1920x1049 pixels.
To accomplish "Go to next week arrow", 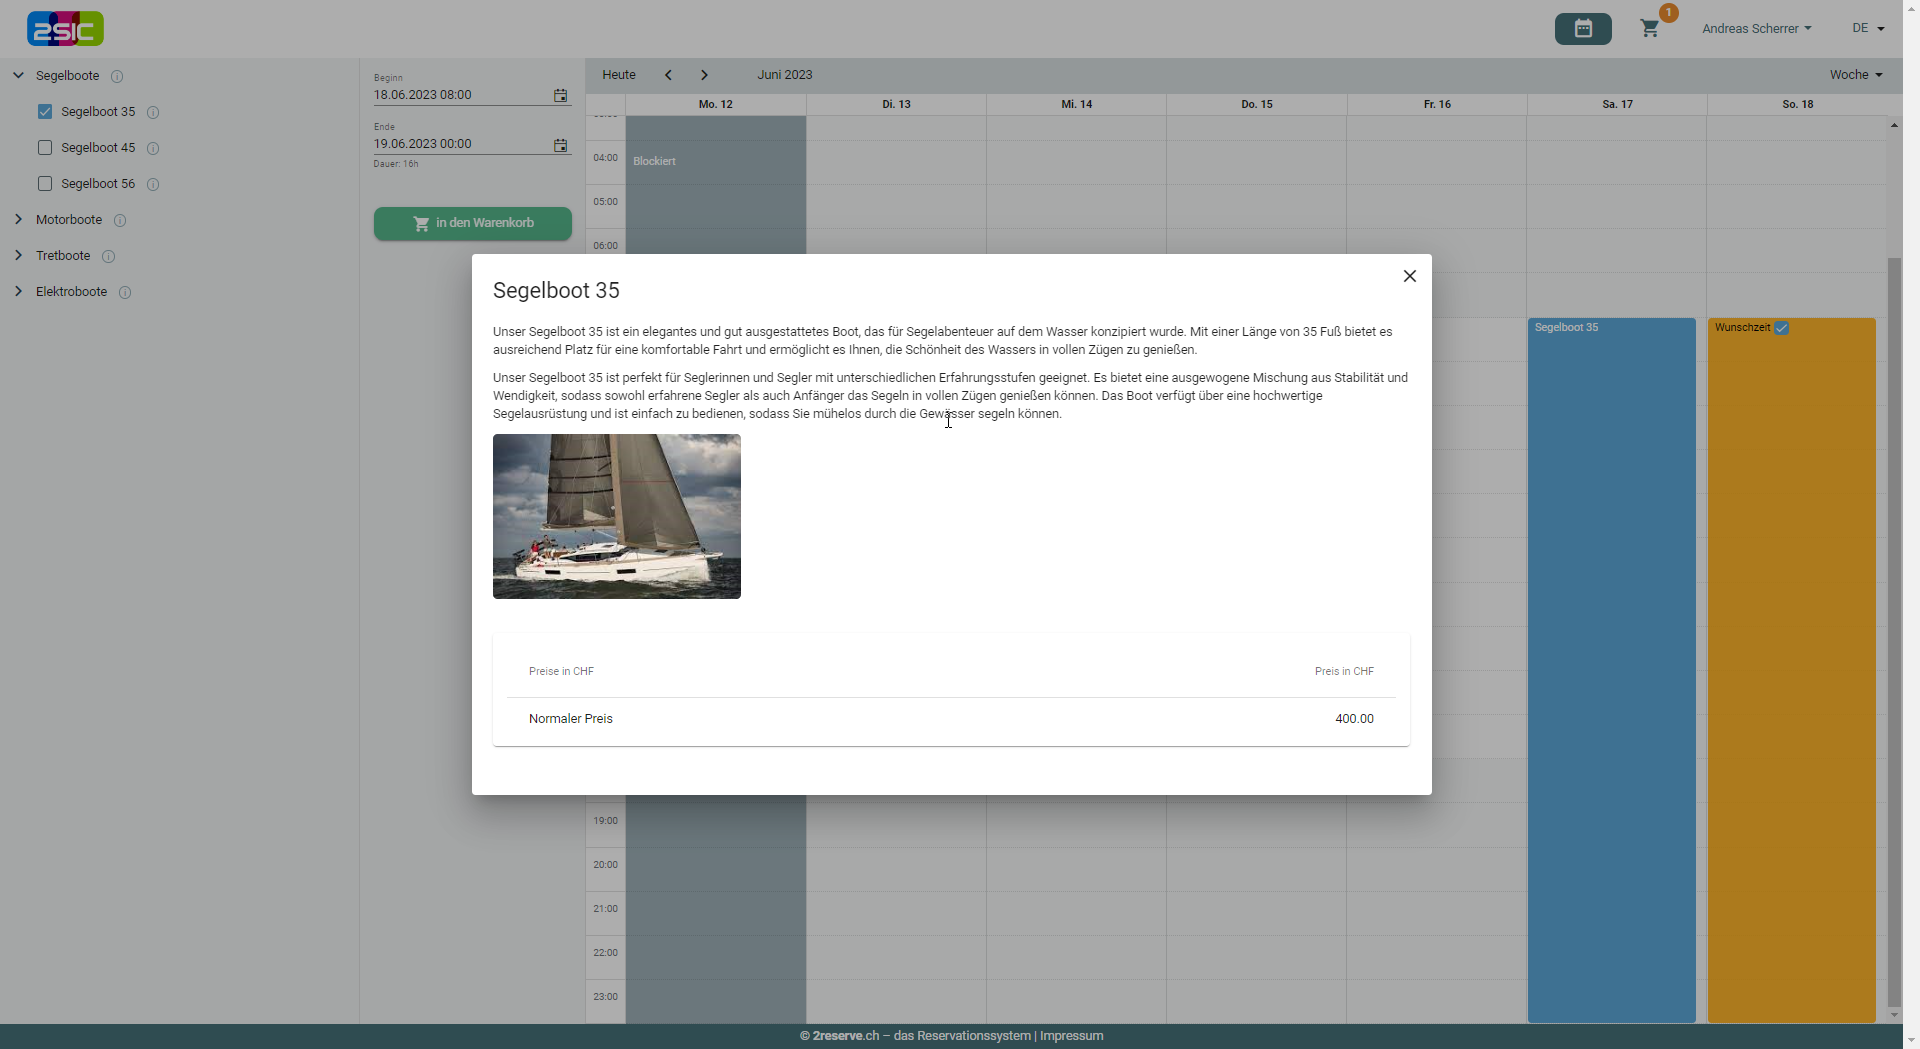I will click(x=704, y=75).
